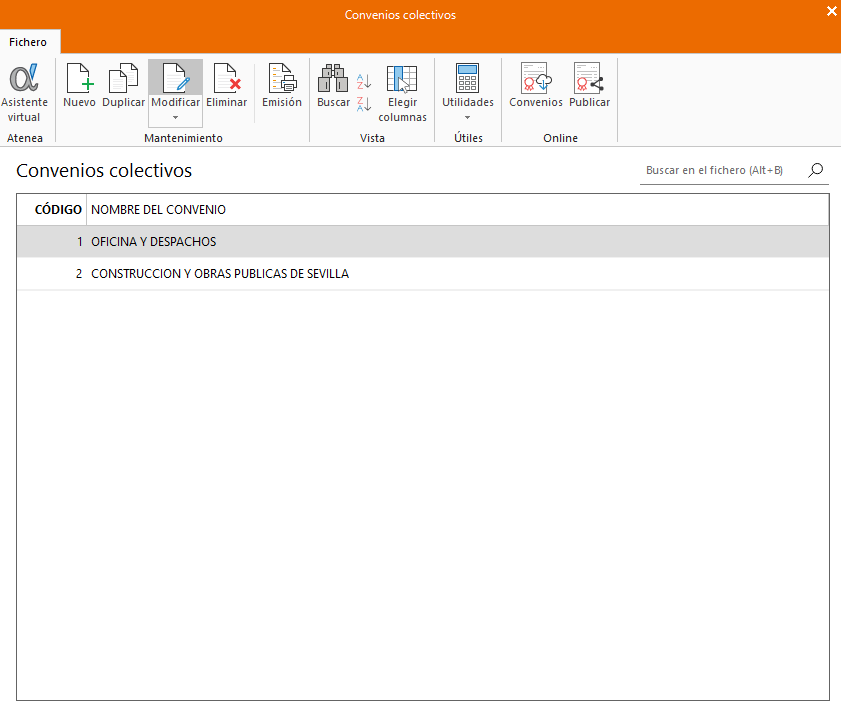Switch to the Fichero tab
This screenshot has width=841, height=718.
click(28, 42)
